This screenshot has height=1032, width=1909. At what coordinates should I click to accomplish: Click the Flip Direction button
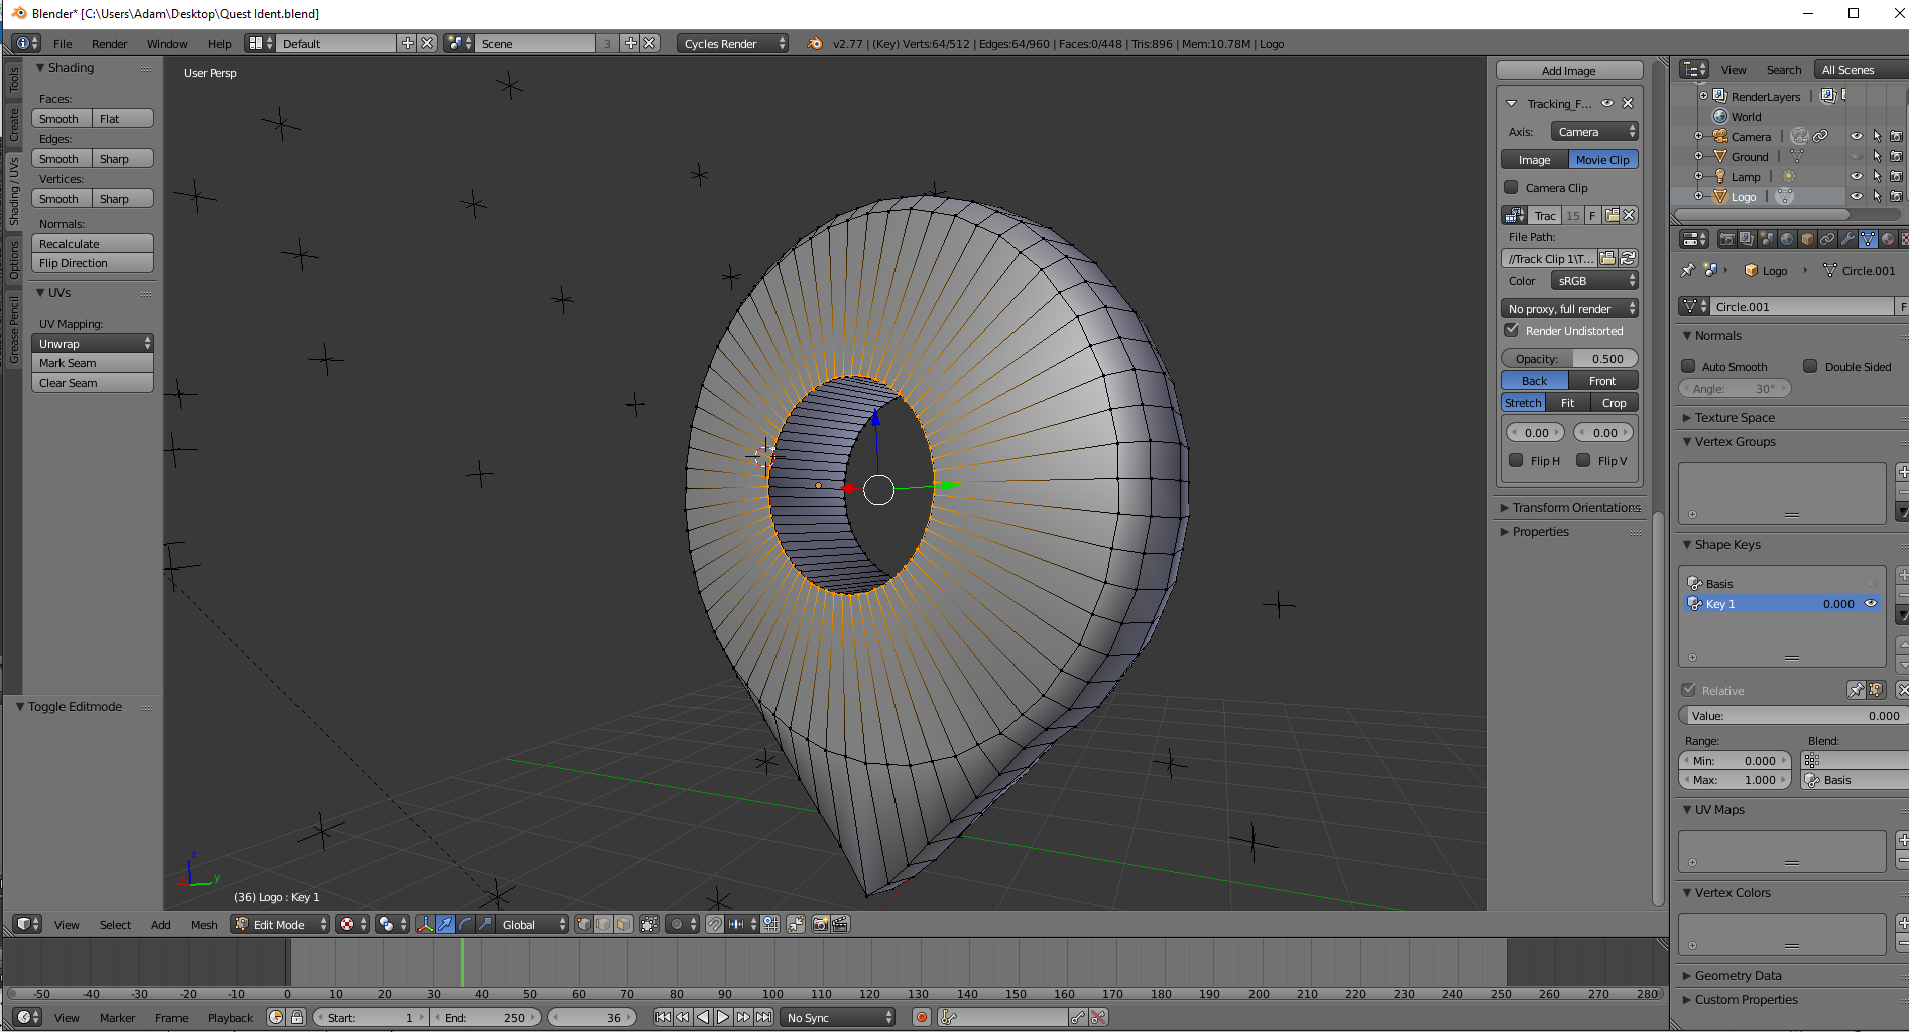(92, 262)
